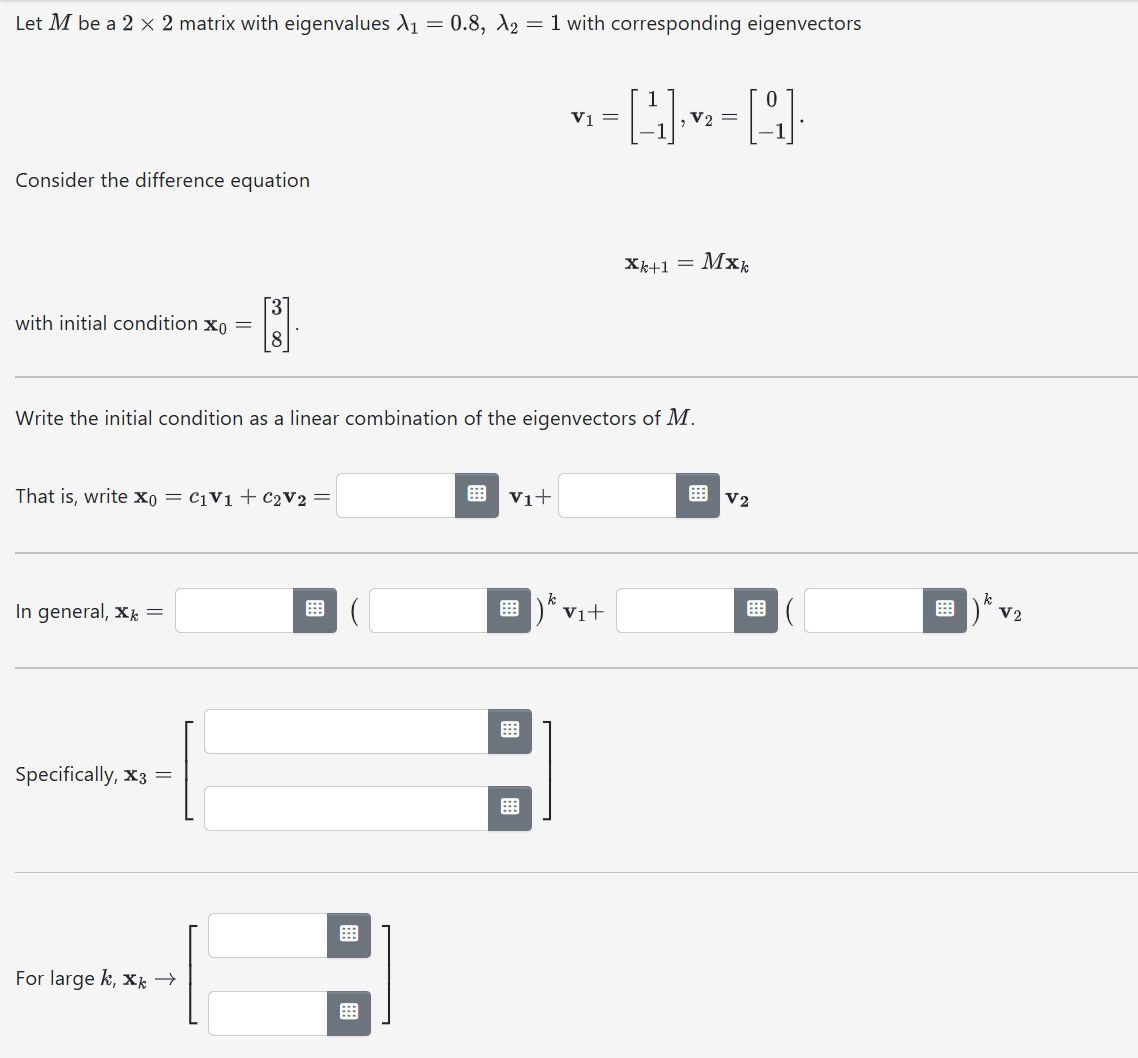The width and height of the screenshot is (1138, 1058).
Task: Open the keypad for the top large-k vector entry
Action: [348, 935]
